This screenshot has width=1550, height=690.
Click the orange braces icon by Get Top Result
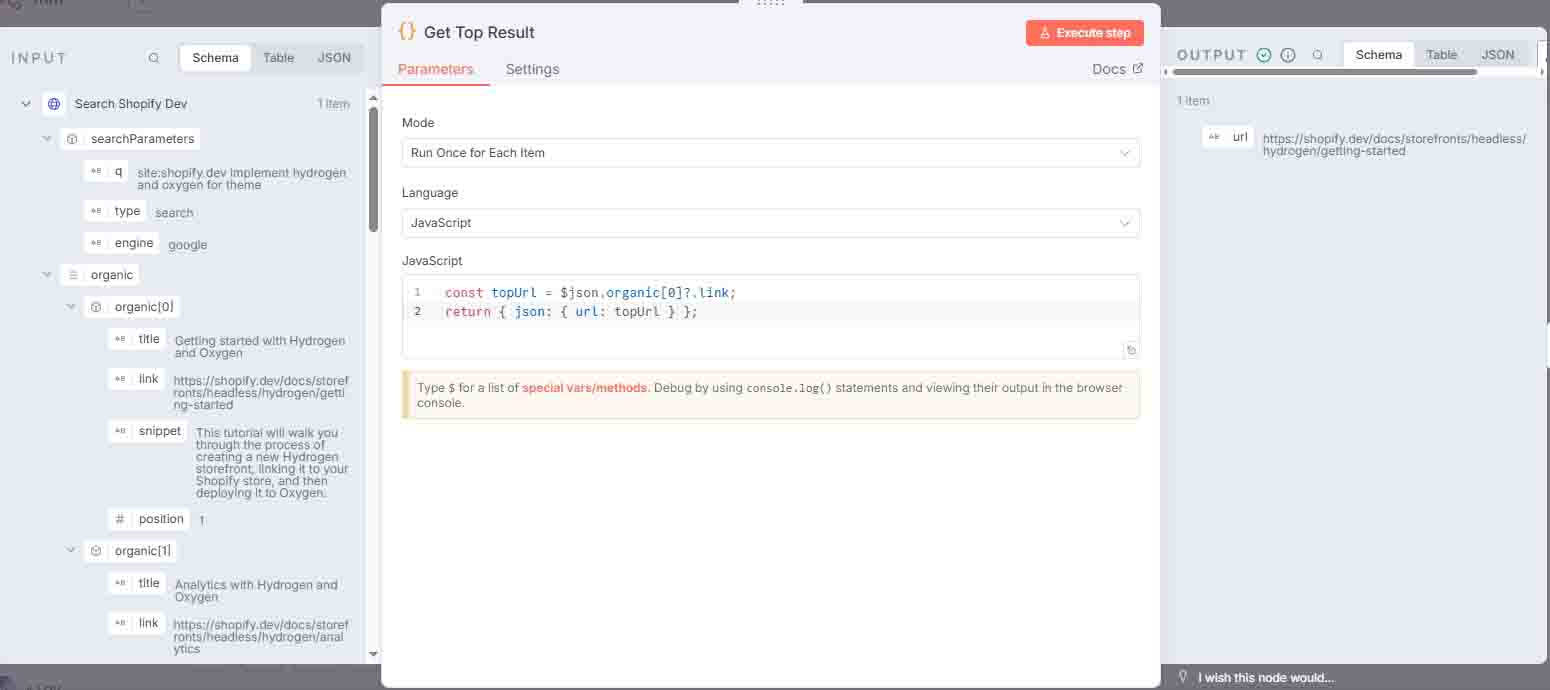point(407,32)
